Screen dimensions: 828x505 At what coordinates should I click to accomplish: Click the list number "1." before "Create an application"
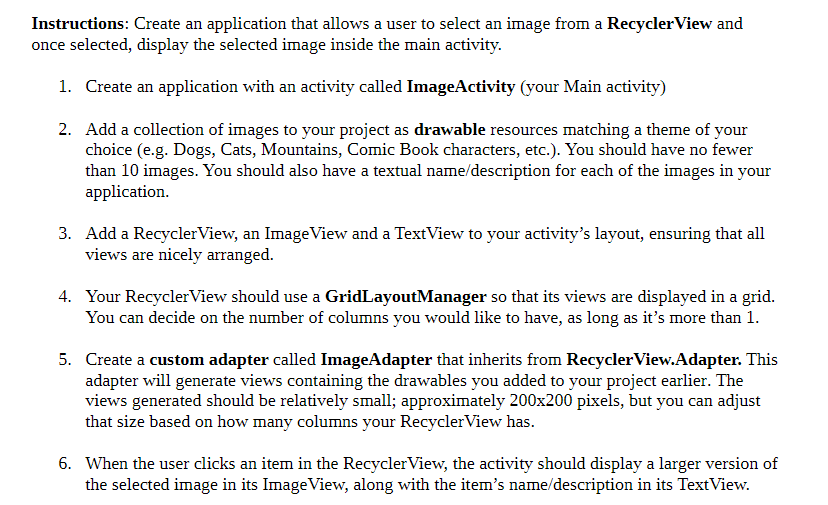(x=65, y=87)
